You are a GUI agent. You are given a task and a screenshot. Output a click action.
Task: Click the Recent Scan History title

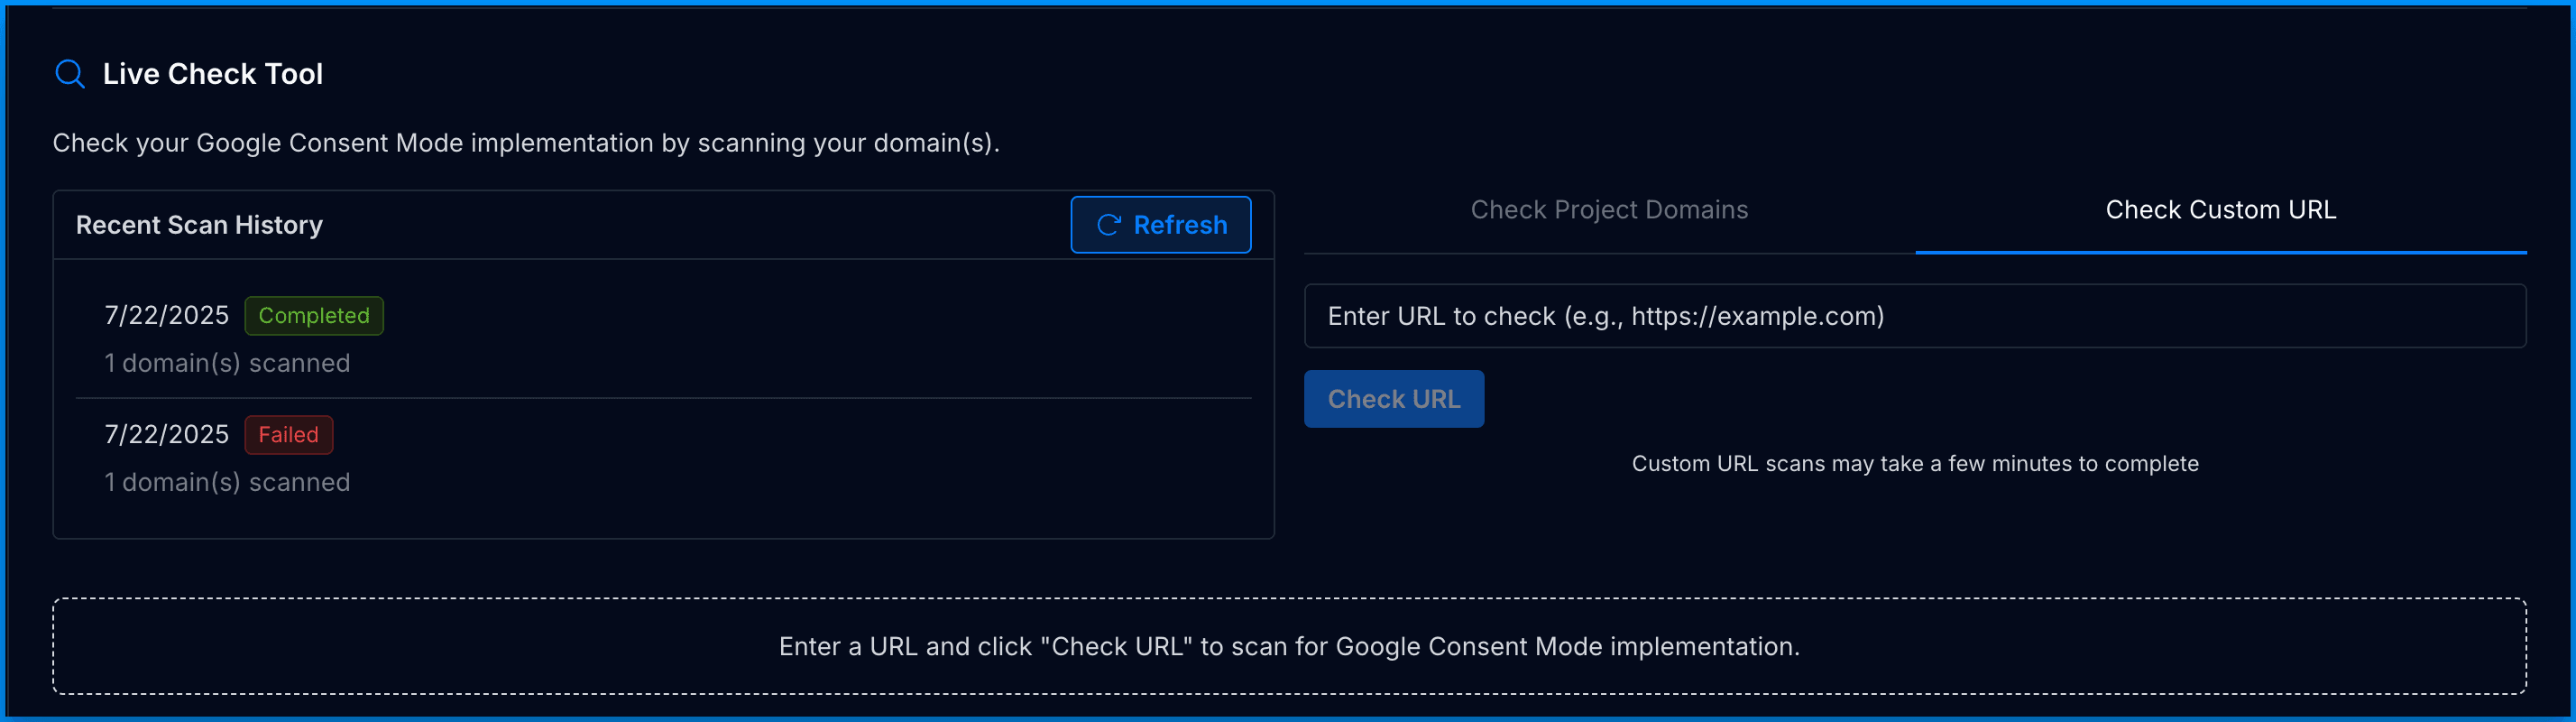tap(199, 225)
